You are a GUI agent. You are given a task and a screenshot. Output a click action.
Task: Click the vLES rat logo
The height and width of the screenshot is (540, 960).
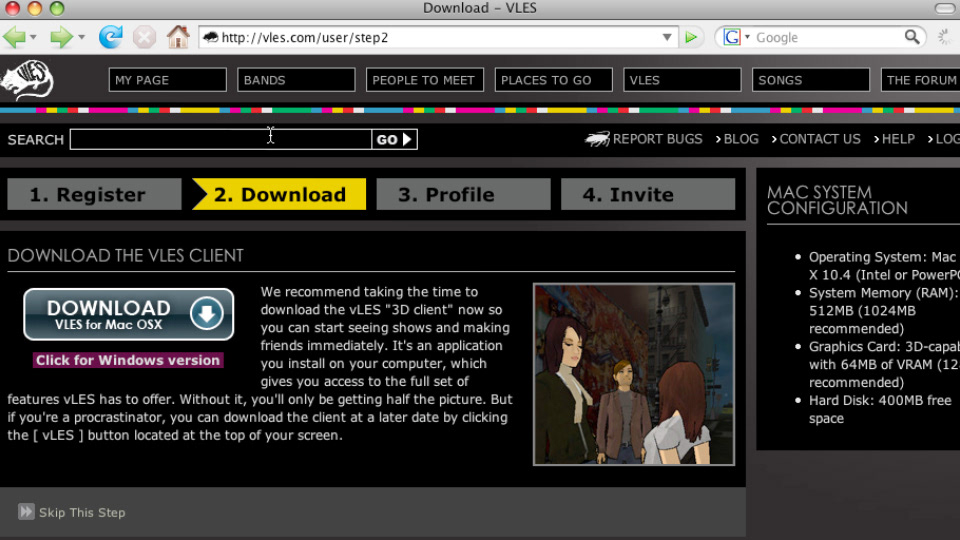28,80
